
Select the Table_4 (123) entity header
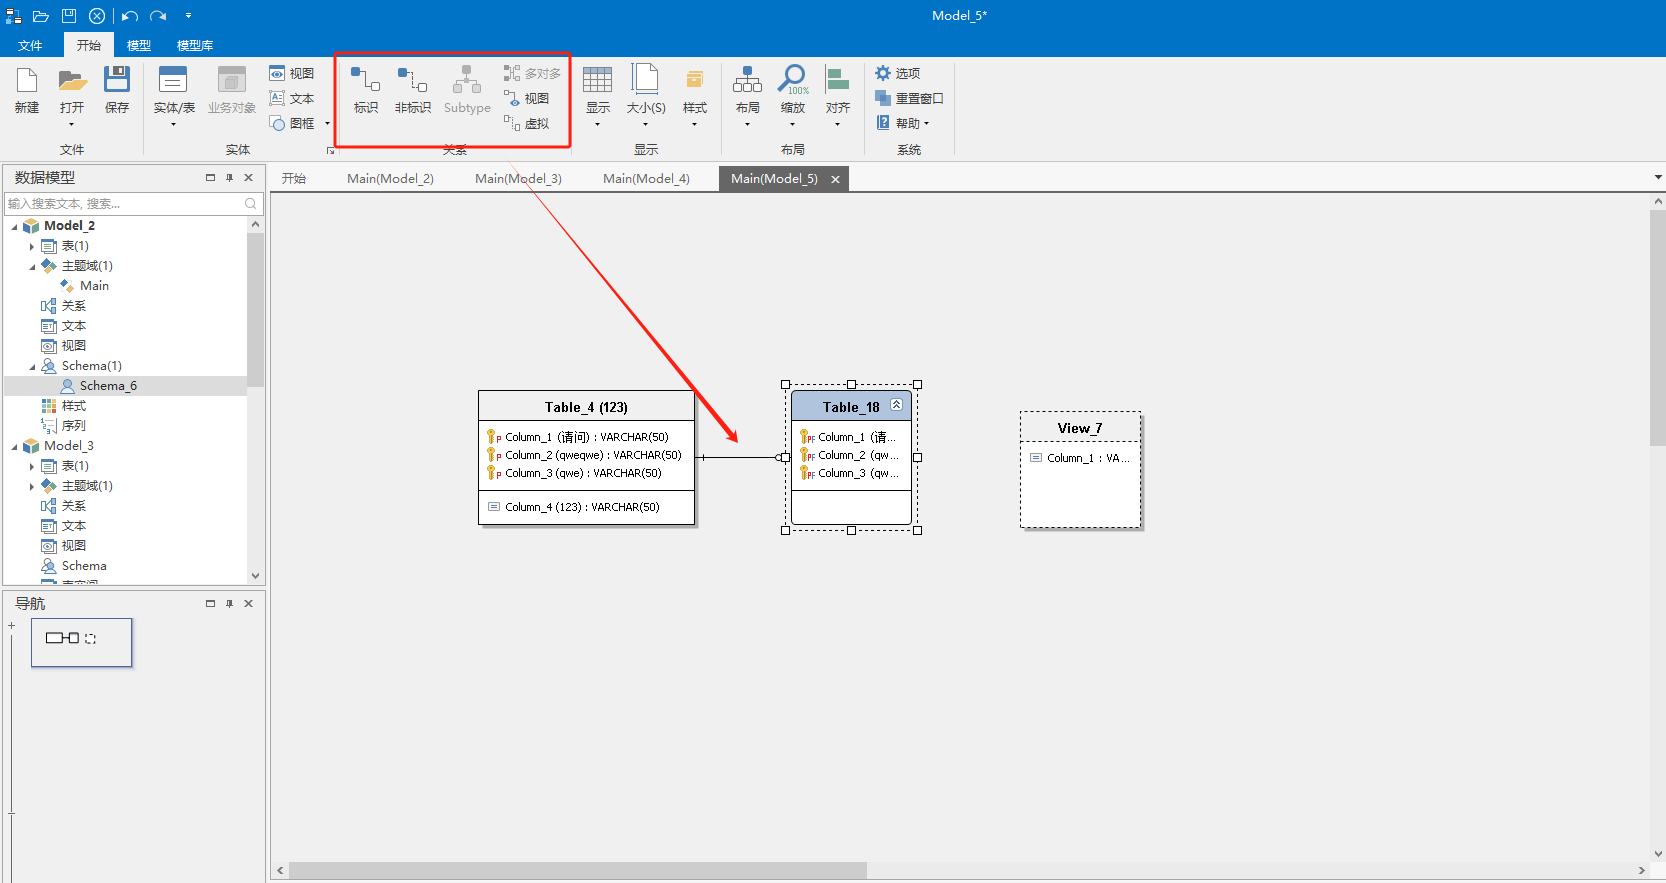[586, 406]
